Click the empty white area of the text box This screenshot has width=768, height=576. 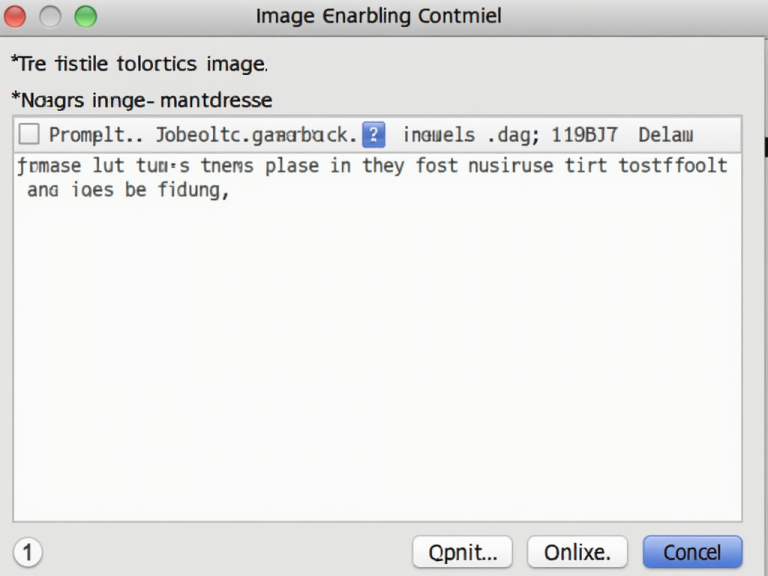[377, 362]
